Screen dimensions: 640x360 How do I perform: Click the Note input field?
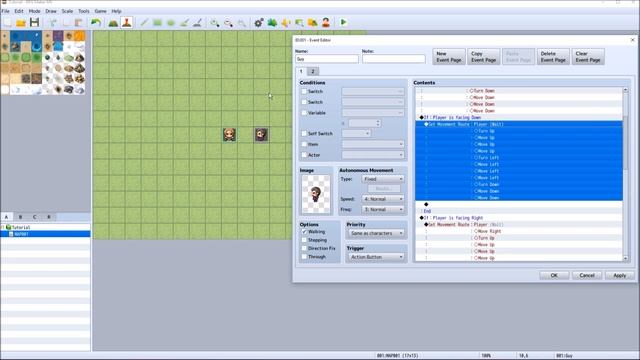click(x=393, y=59)
